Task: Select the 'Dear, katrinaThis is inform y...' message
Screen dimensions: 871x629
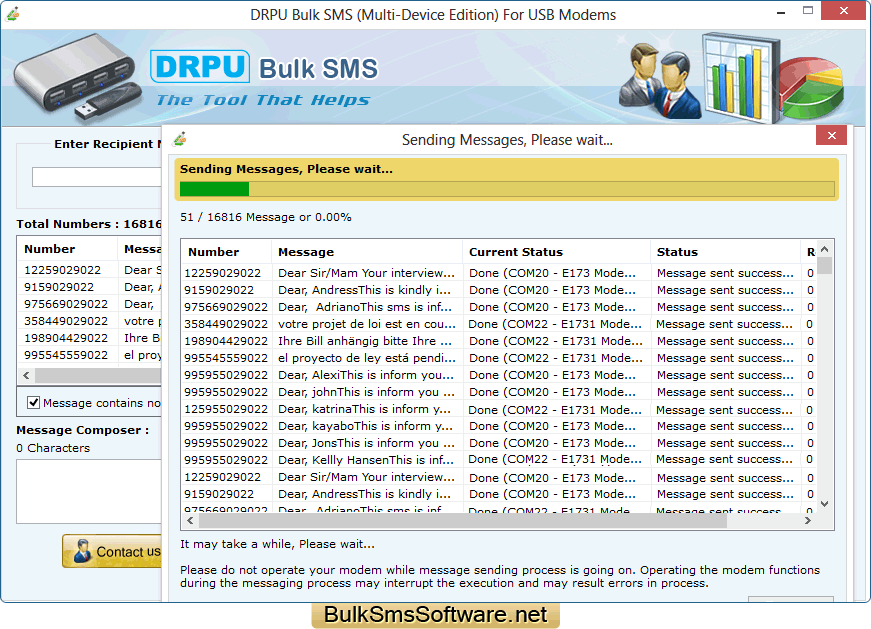Action: coord(364,409)
